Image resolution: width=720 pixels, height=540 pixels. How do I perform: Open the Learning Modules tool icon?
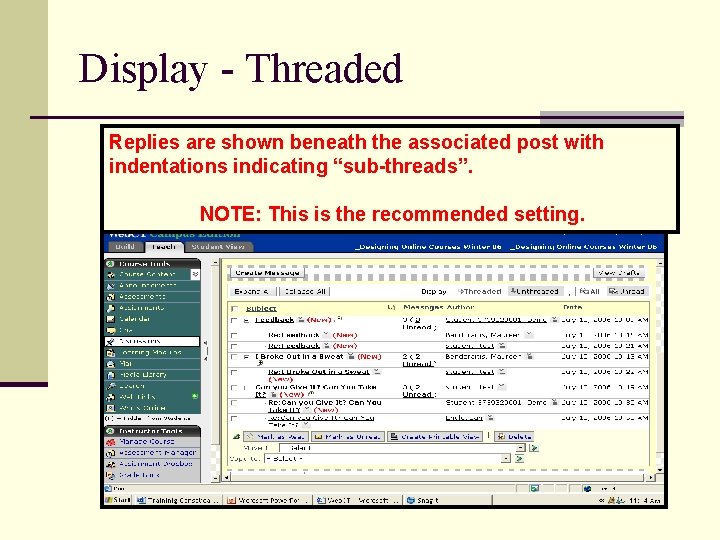[111, 353]
